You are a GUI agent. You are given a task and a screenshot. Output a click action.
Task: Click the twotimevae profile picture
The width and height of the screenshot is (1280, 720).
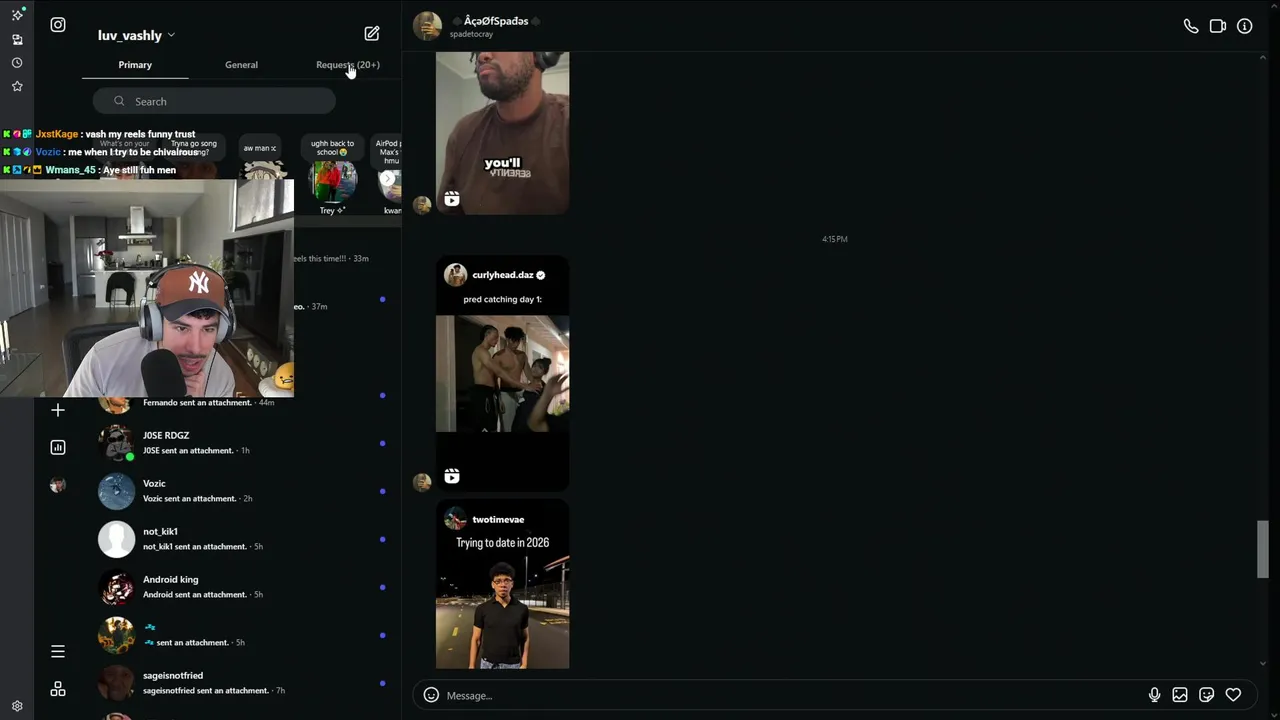456,520
